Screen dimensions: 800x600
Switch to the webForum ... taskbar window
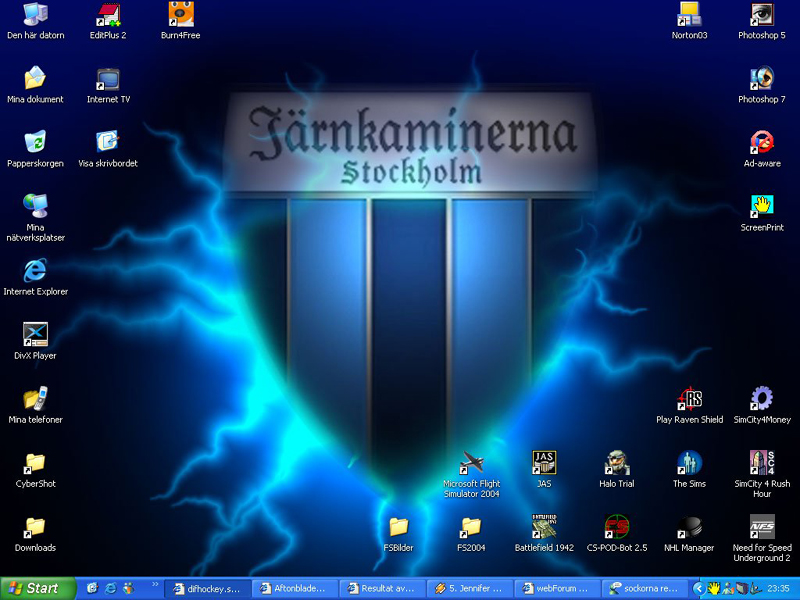[x=557, y=589]
